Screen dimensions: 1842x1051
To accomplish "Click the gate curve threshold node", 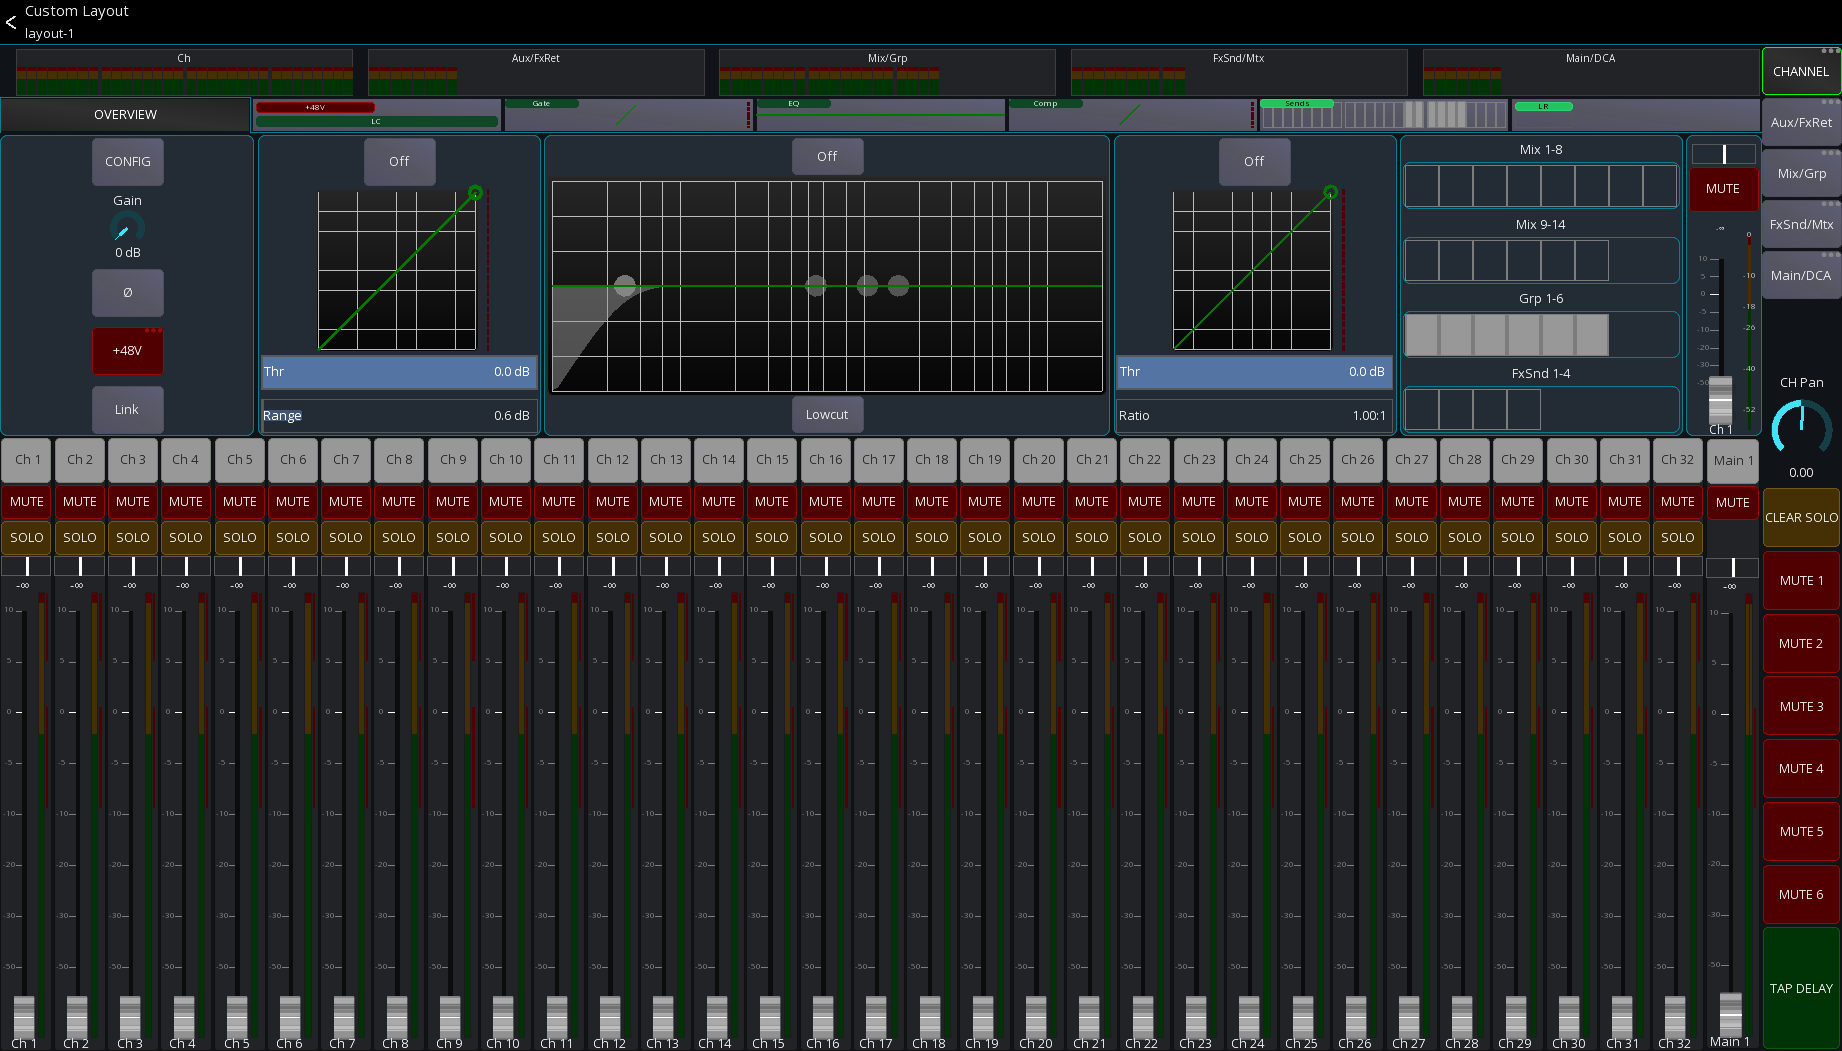I will [476, 192].
